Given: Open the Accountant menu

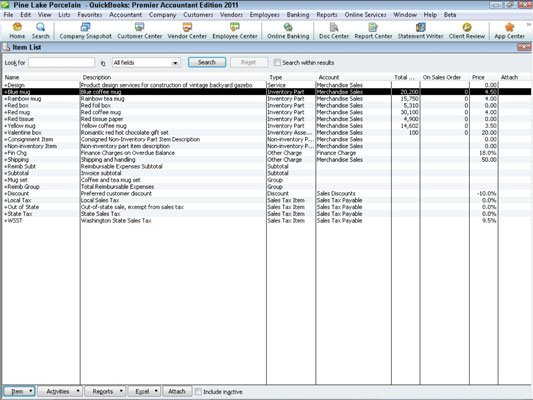Looking at the screenshot, I should tap(125, 15).
